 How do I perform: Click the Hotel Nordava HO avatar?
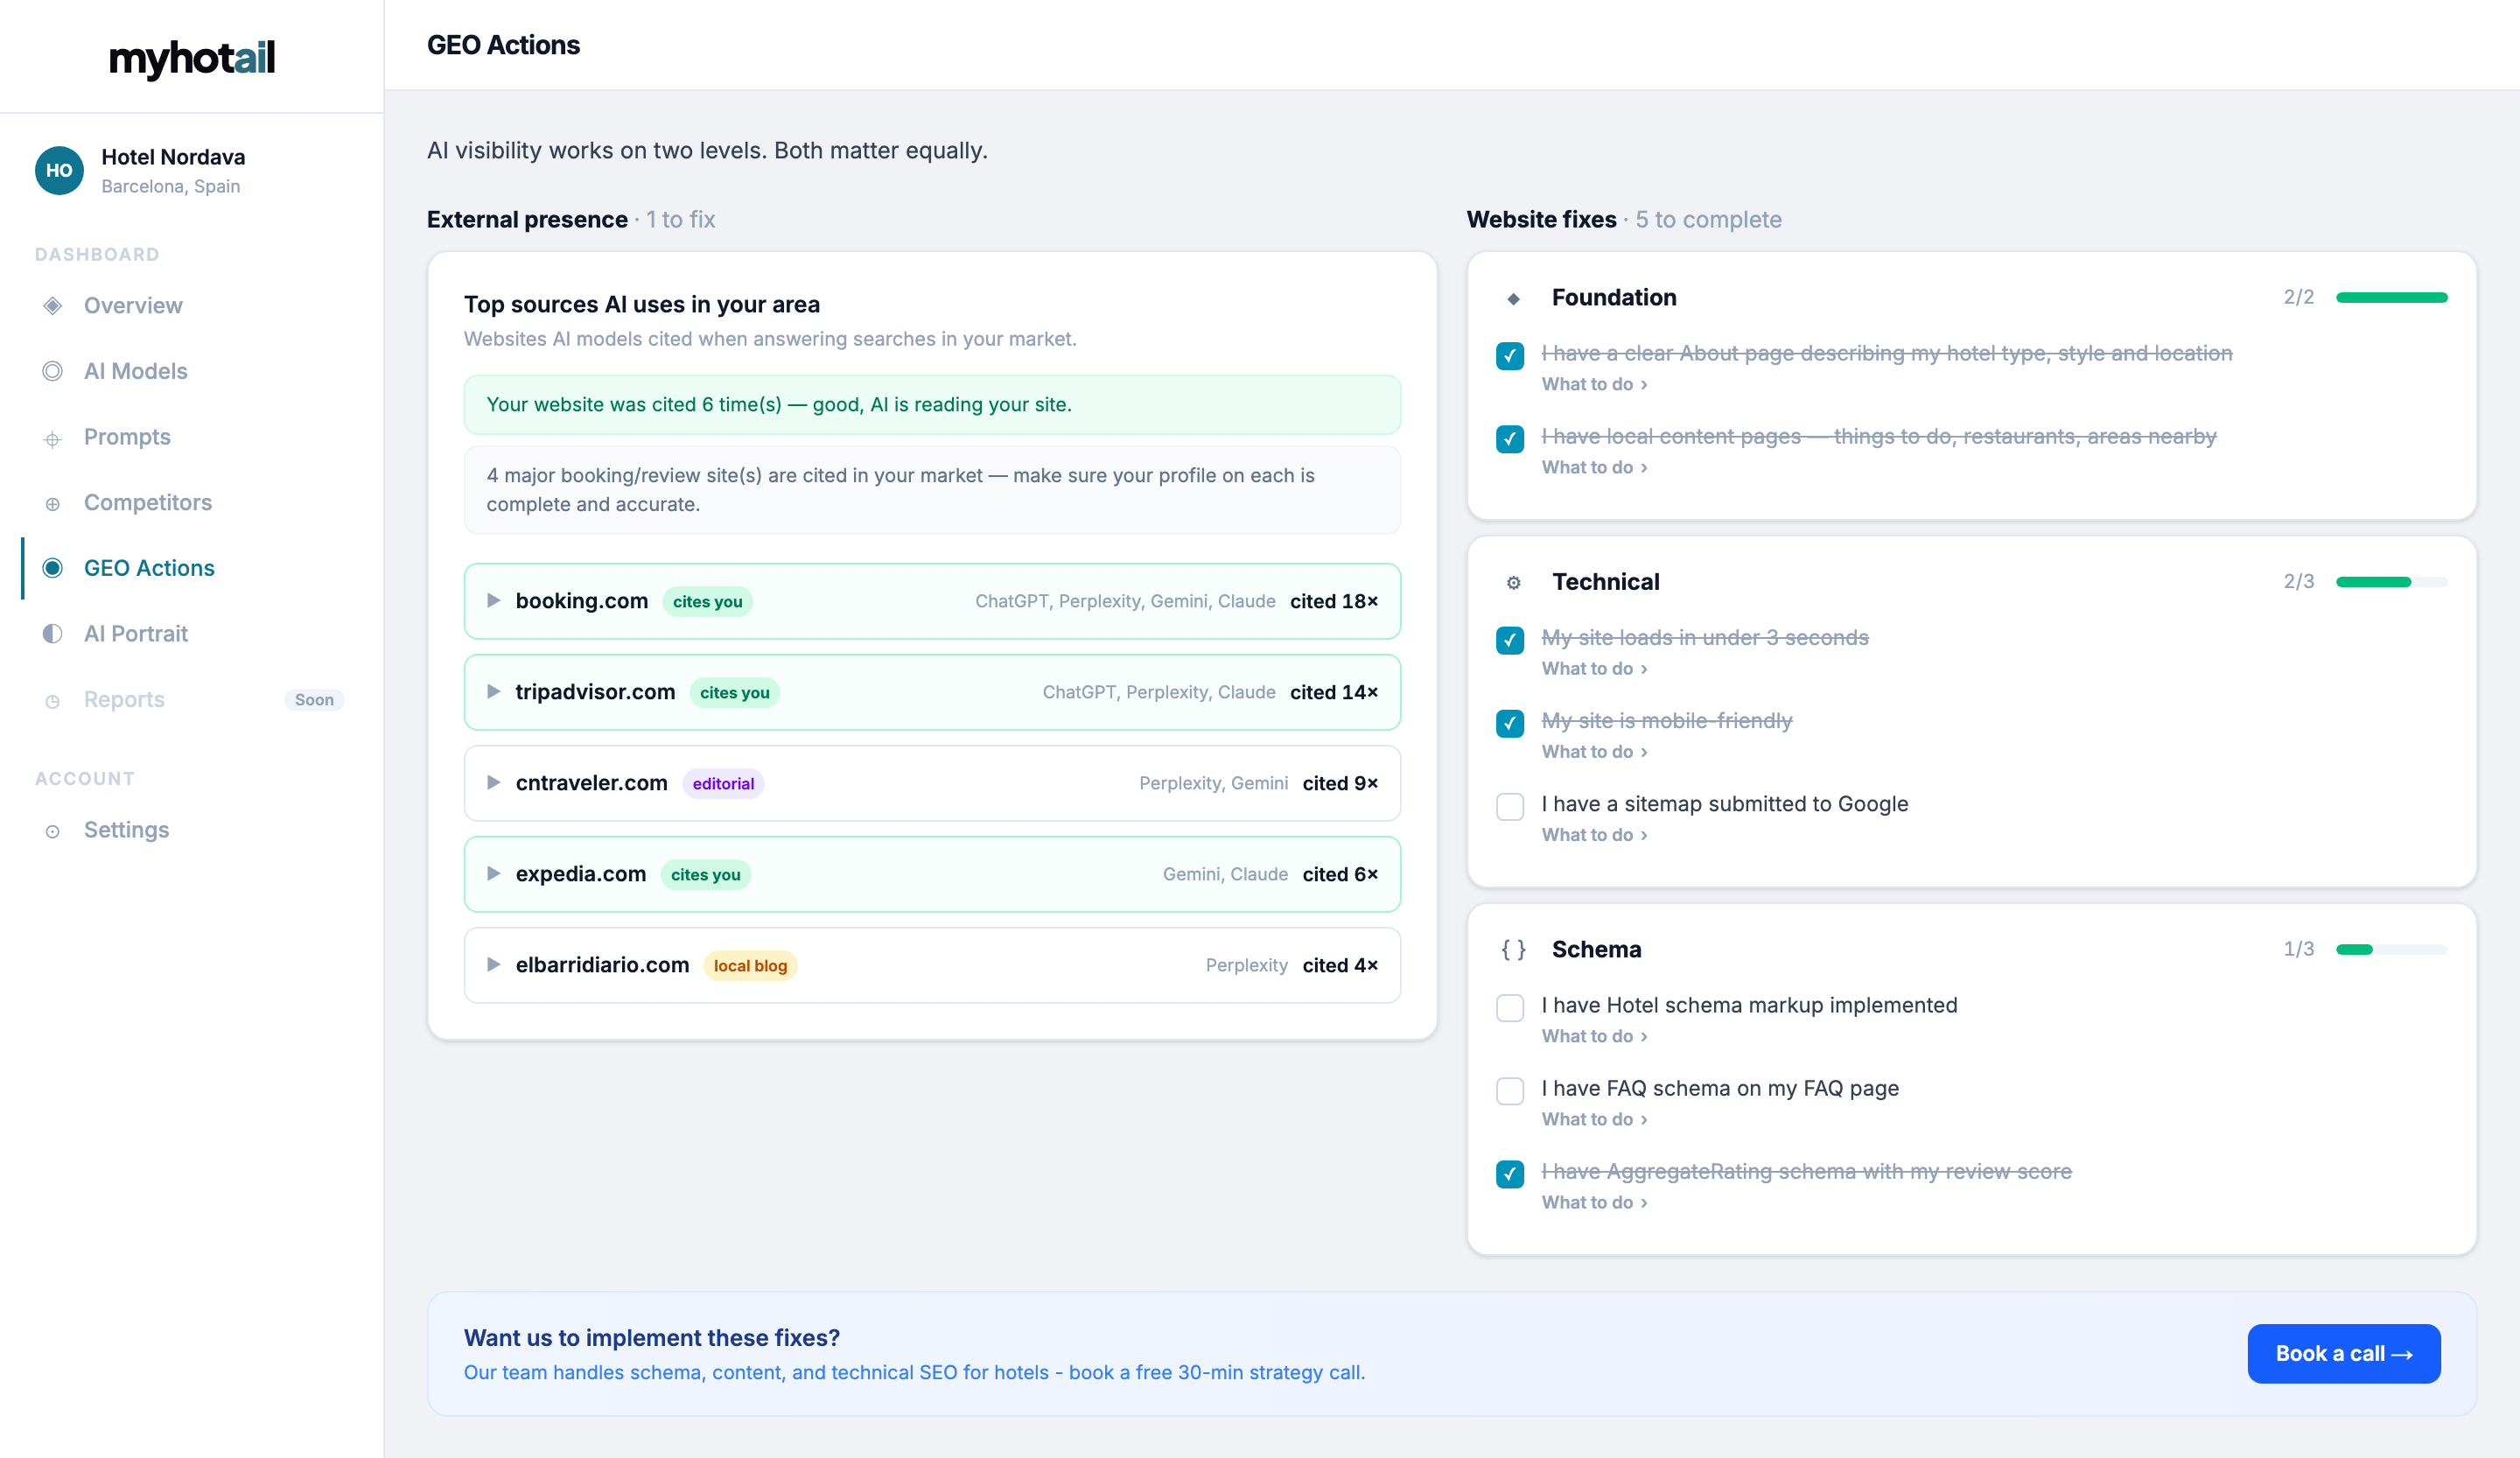(x=59, y=170)
